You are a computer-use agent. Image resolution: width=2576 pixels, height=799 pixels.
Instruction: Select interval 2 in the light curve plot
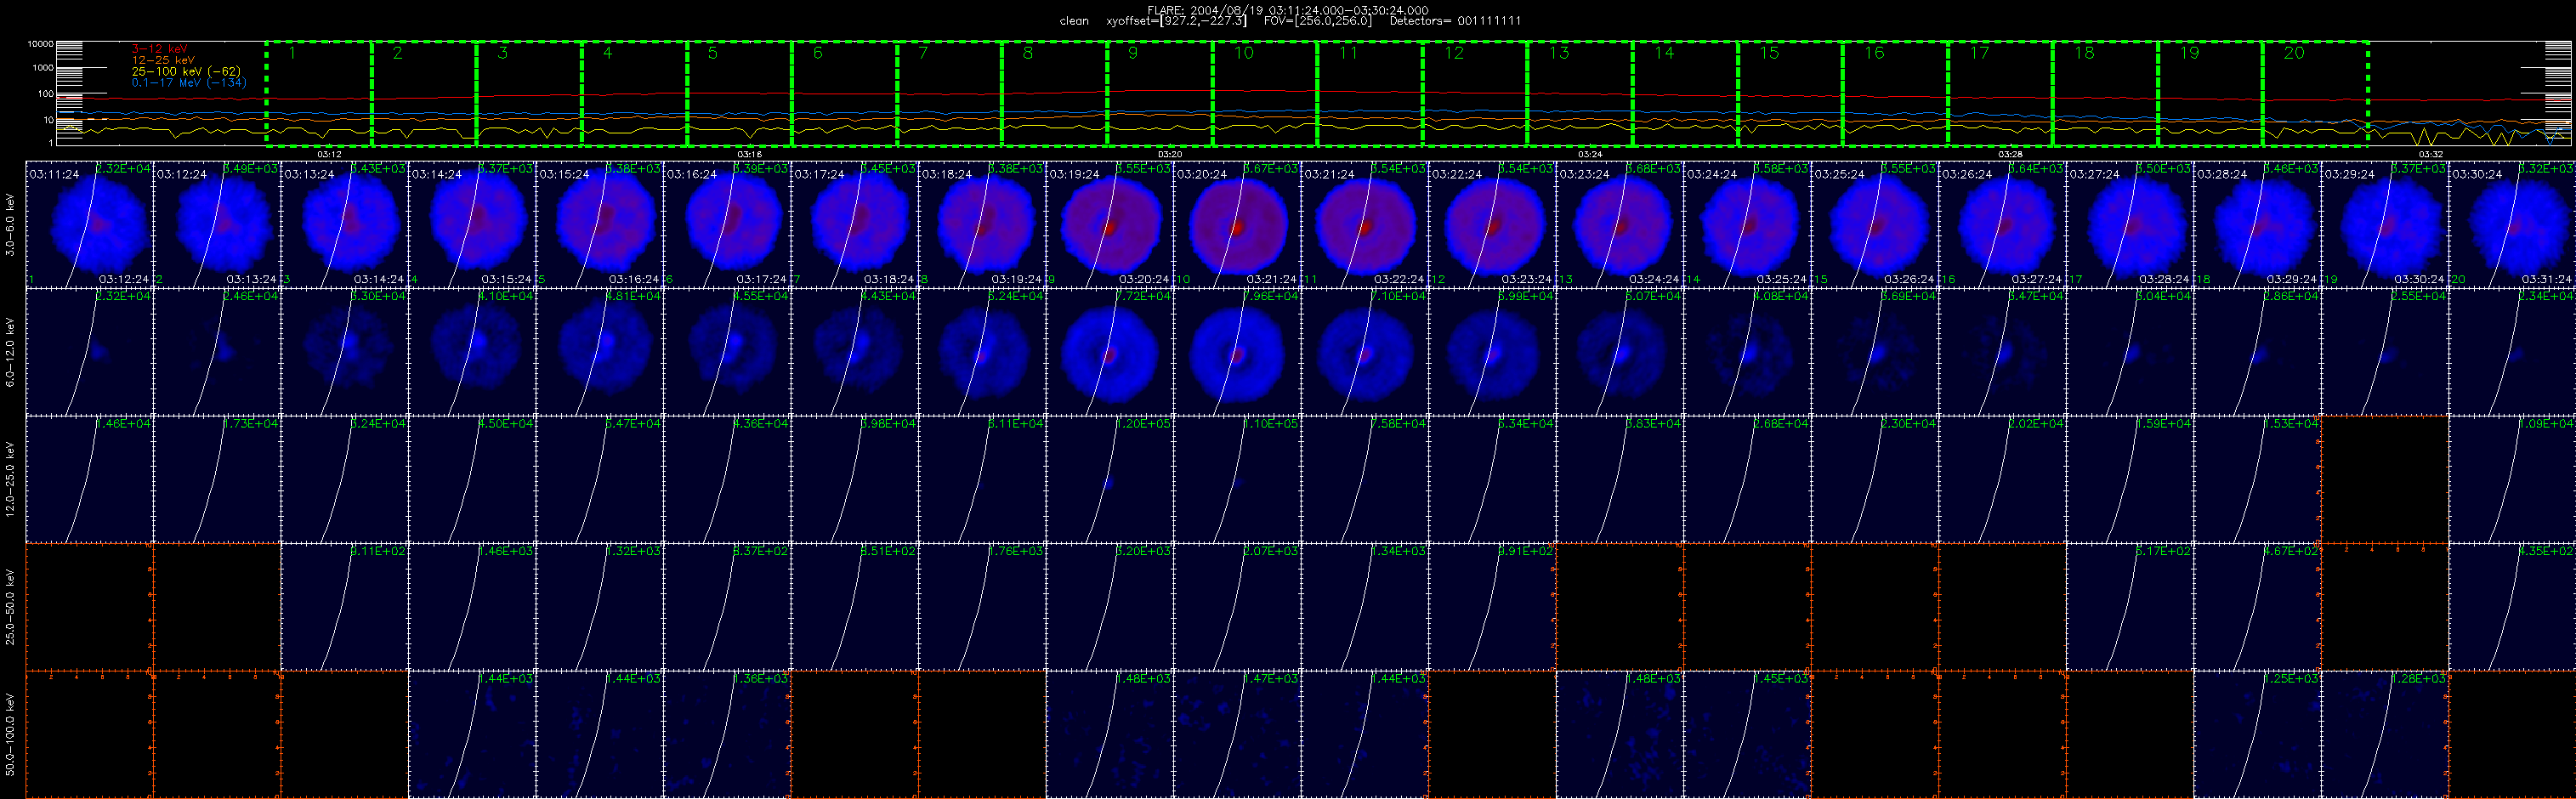pyautogui.click(x=424, y=94)
